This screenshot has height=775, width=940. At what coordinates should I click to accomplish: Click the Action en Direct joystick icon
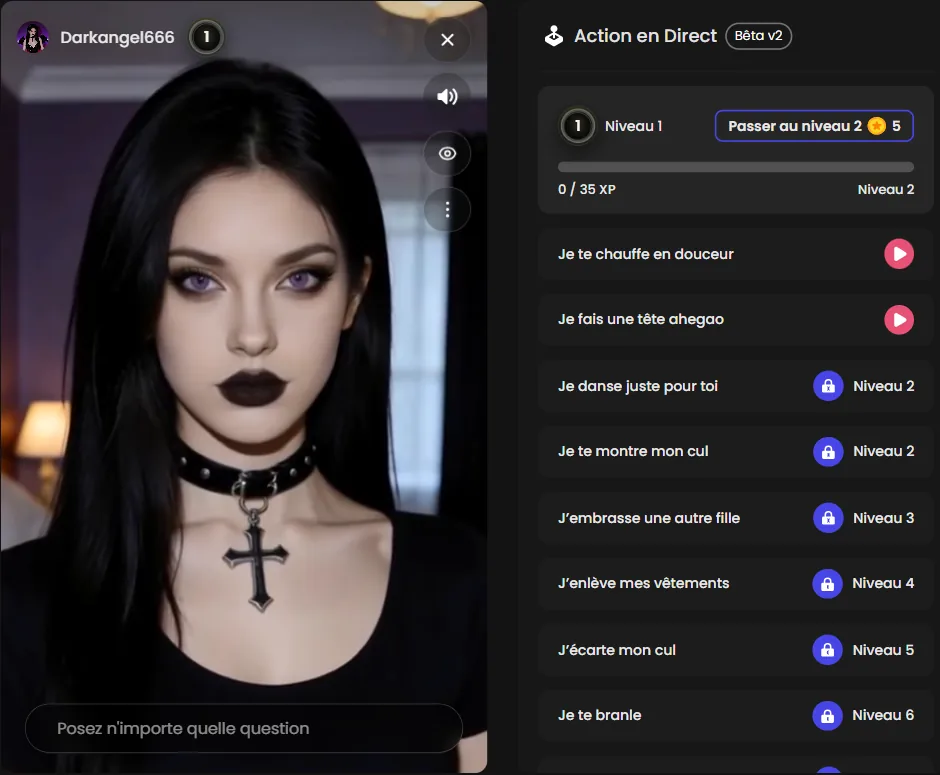554,36
